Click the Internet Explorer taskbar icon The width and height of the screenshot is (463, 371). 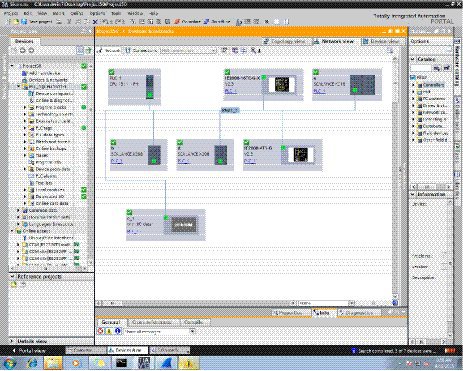pyautogui.click(x=32, y=363)
